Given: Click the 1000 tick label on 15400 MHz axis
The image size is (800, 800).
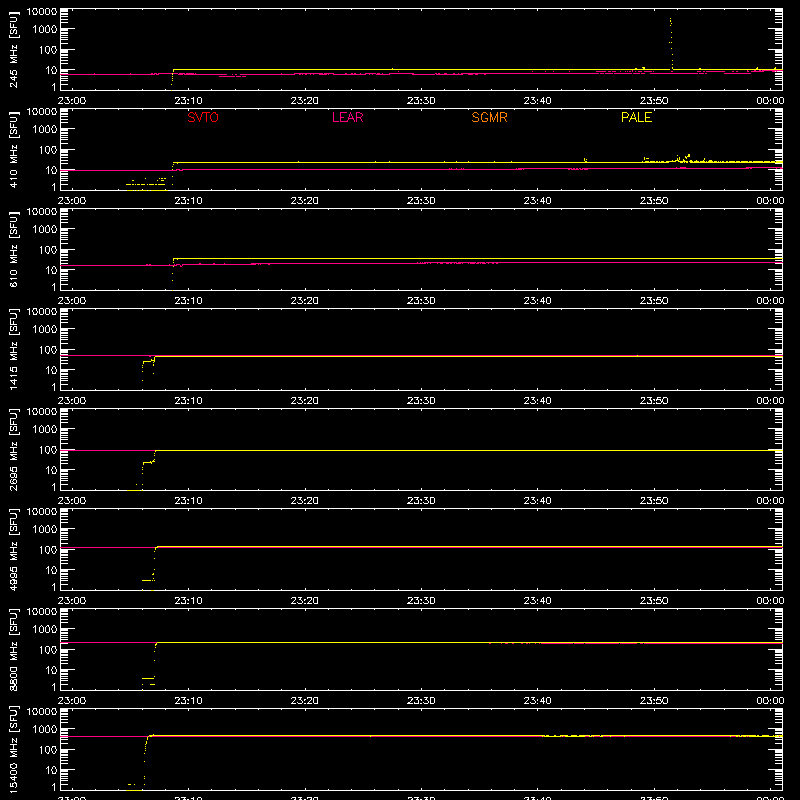Looking at the screenshot, I should coord(44,730).
